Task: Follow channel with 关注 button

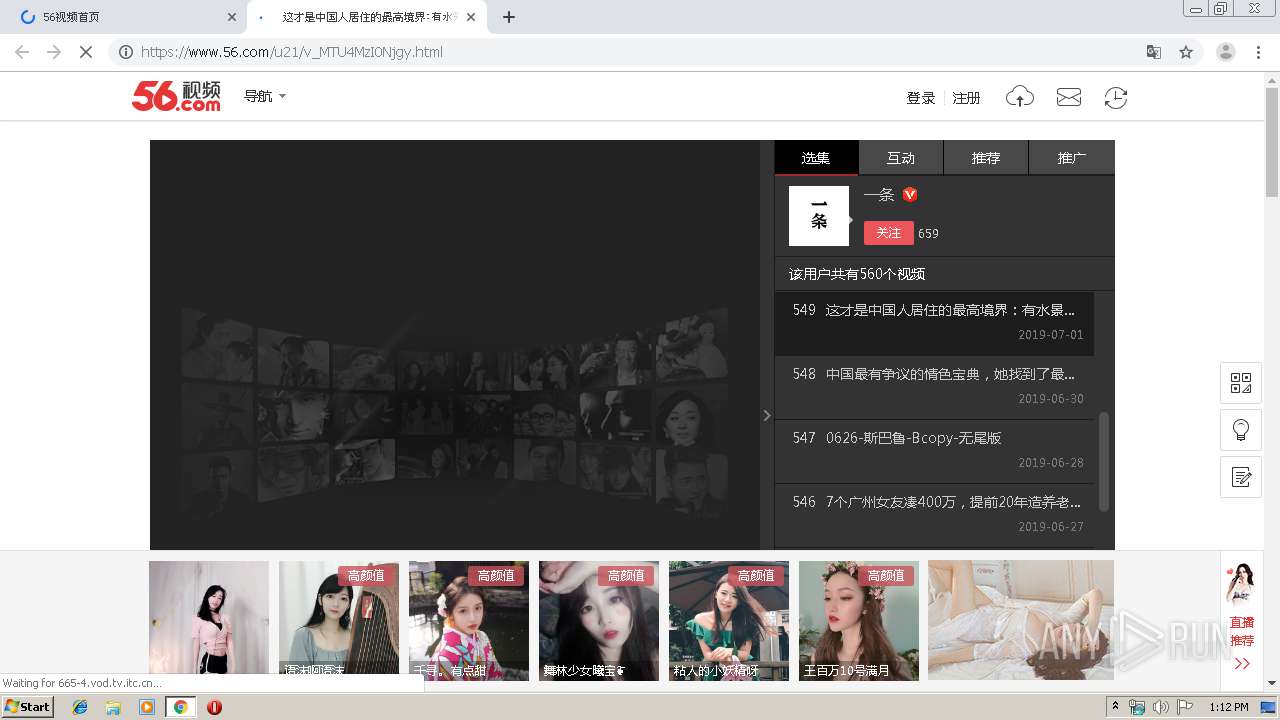Action: [888, 233]
